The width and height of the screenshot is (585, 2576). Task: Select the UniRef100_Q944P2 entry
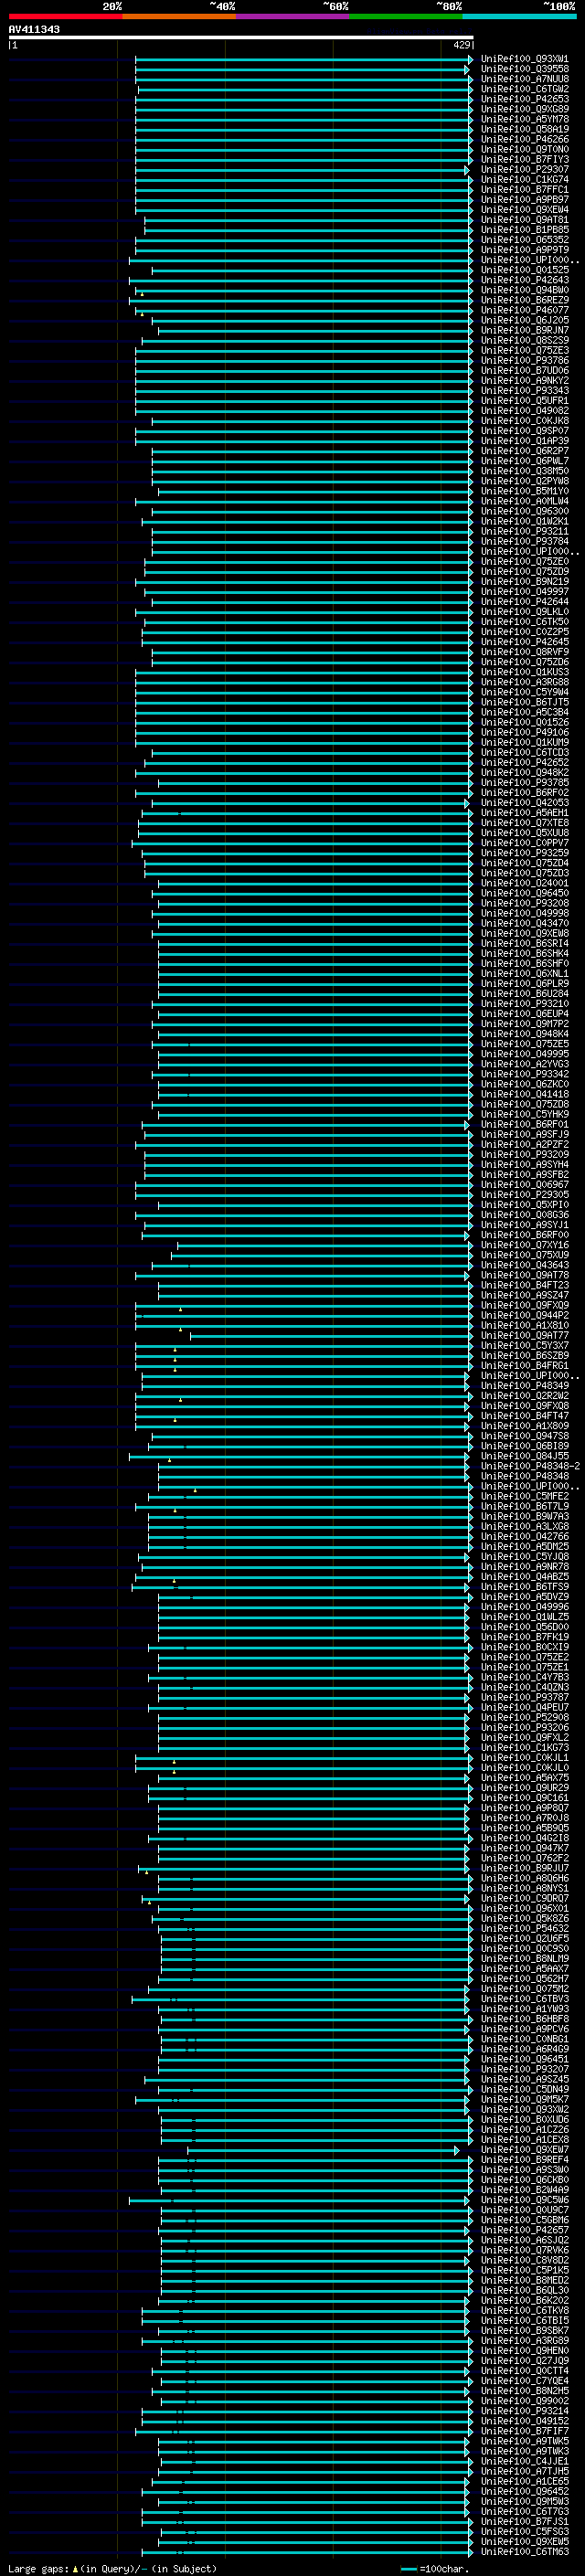[x=525, y=1315]
